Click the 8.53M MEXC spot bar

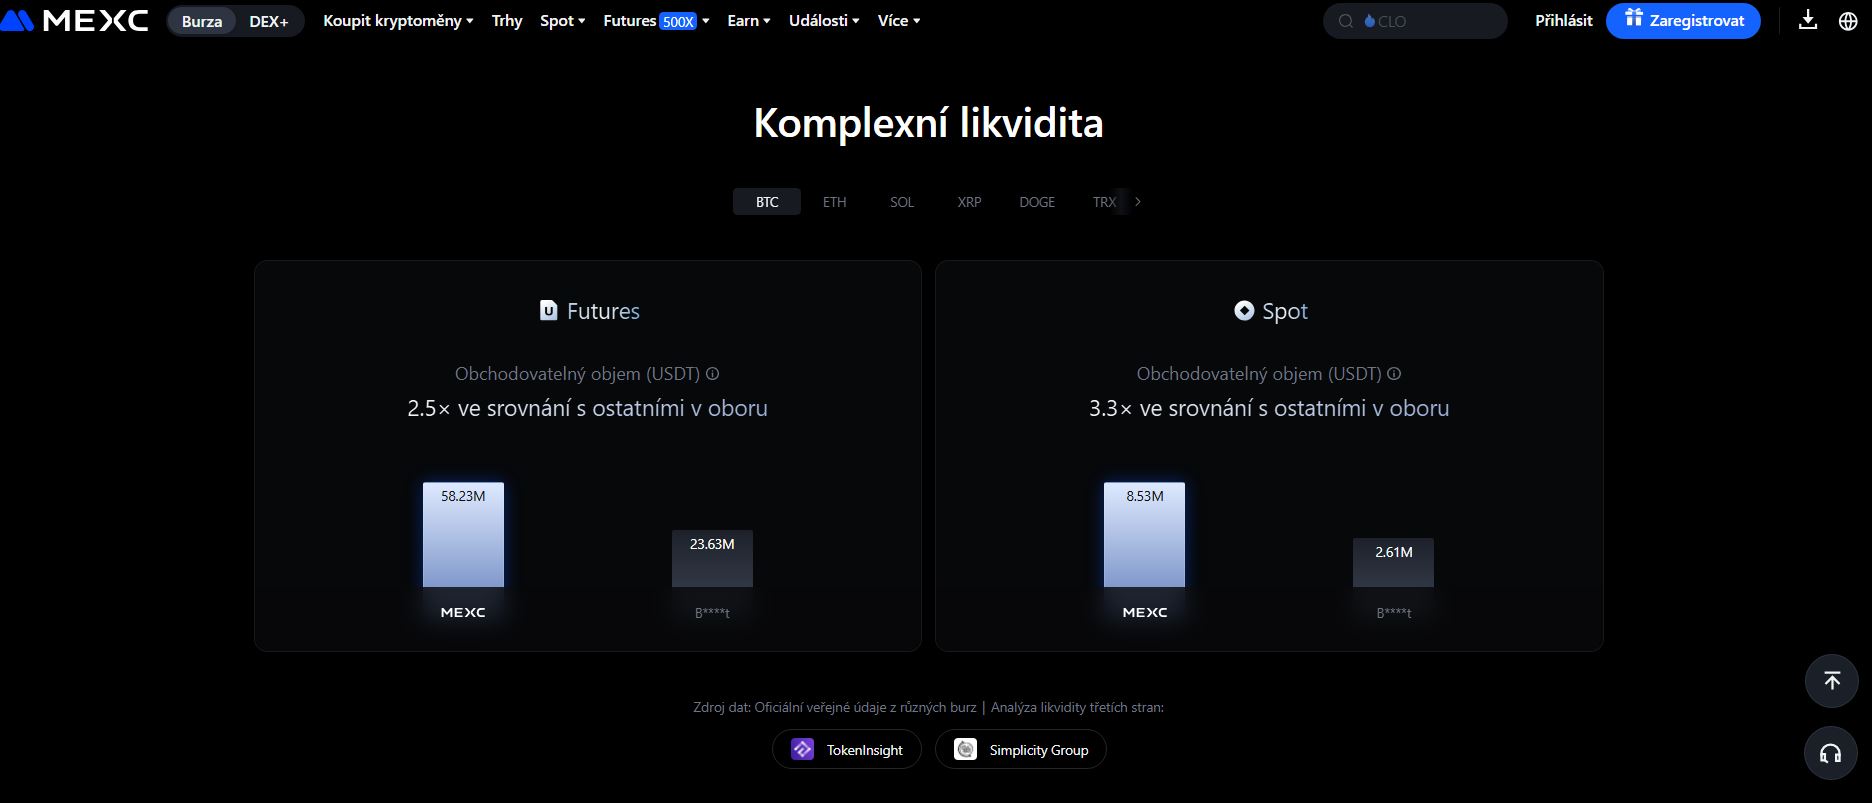(1144, 535)
